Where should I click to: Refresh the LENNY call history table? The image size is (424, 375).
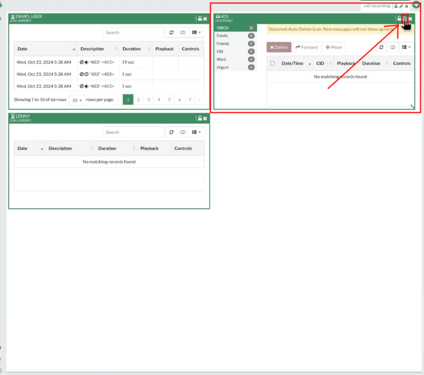171,132
